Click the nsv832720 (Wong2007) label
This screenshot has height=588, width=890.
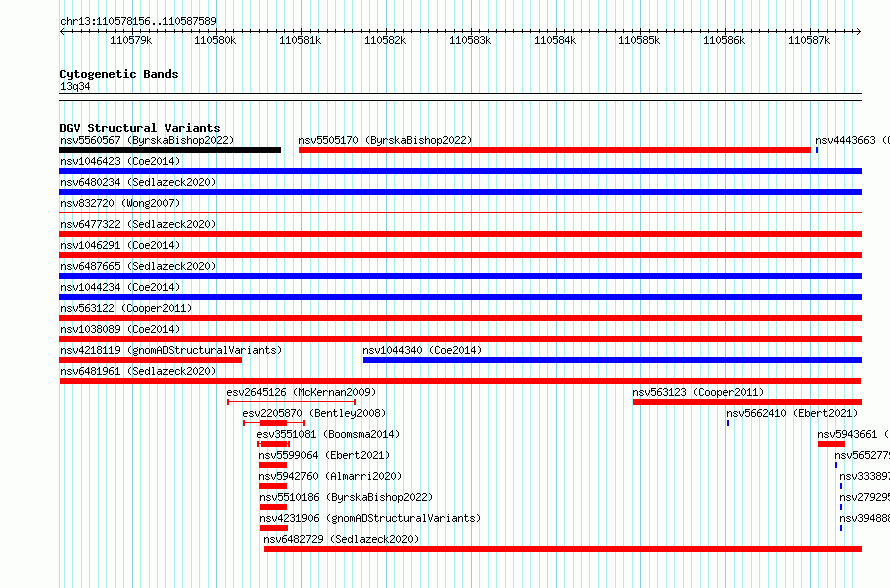[120, 203]
